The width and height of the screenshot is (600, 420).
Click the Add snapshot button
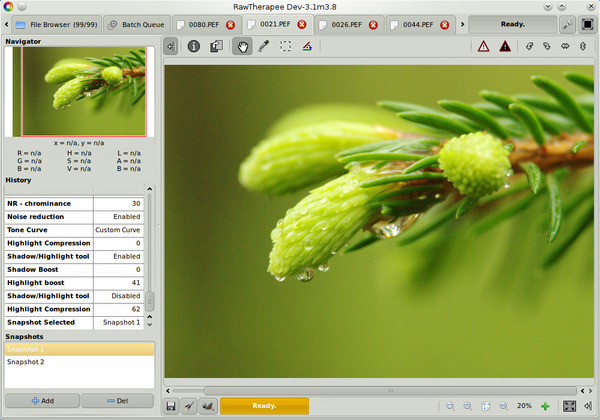pyautogui.click(x=41, y=400)
